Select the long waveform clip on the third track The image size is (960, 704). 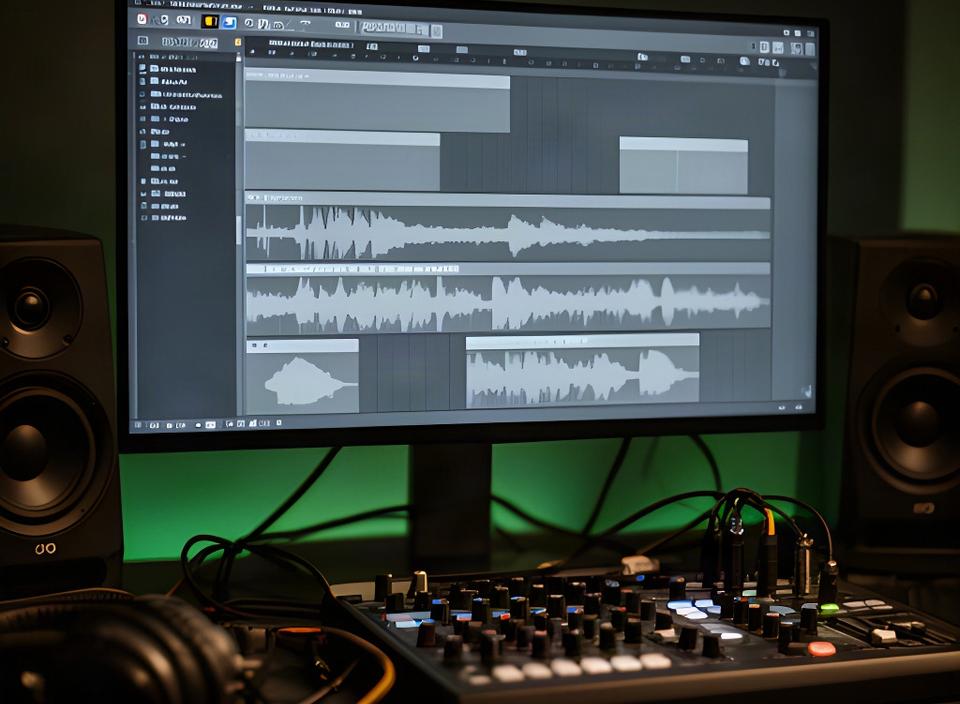tap(508, 228)
